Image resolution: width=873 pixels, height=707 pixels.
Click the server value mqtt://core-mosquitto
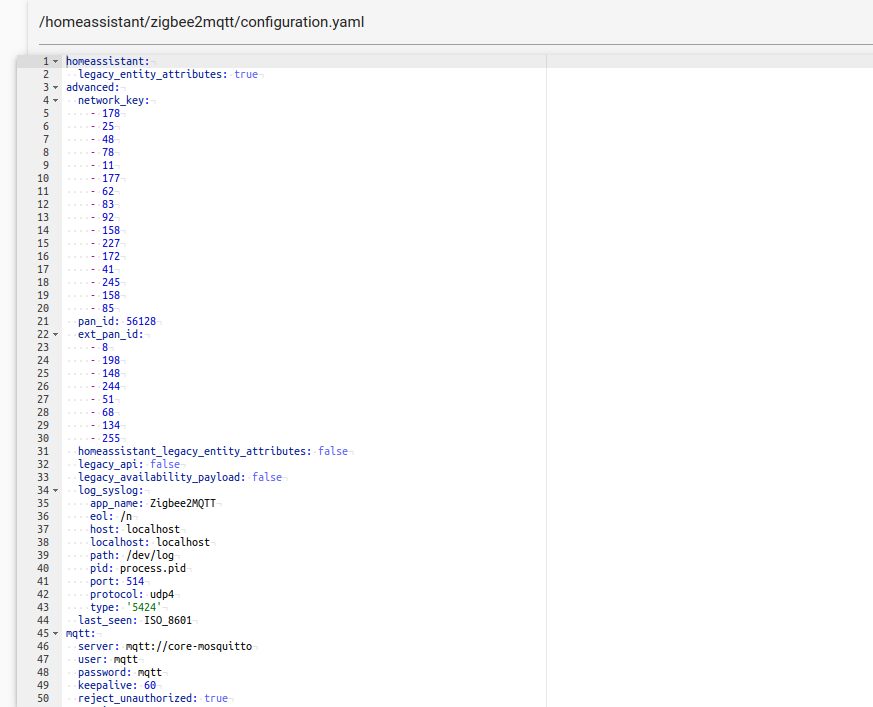pos(189,646)
